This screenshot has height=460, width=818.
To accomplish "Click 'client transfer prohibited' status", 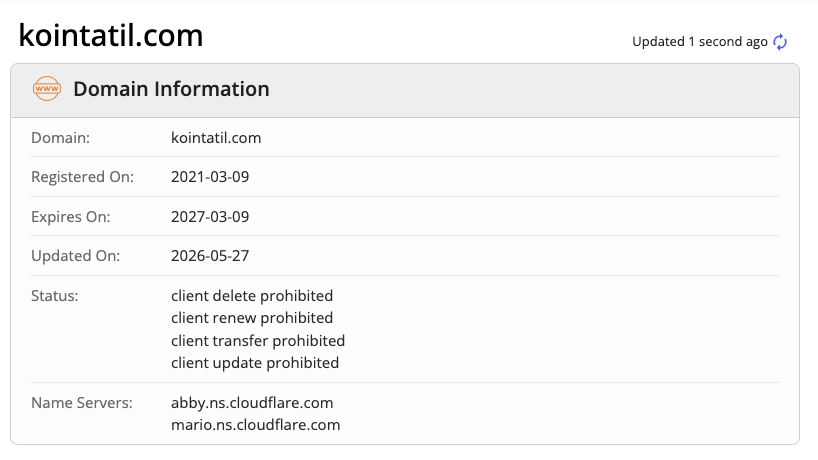I will 258,341.
